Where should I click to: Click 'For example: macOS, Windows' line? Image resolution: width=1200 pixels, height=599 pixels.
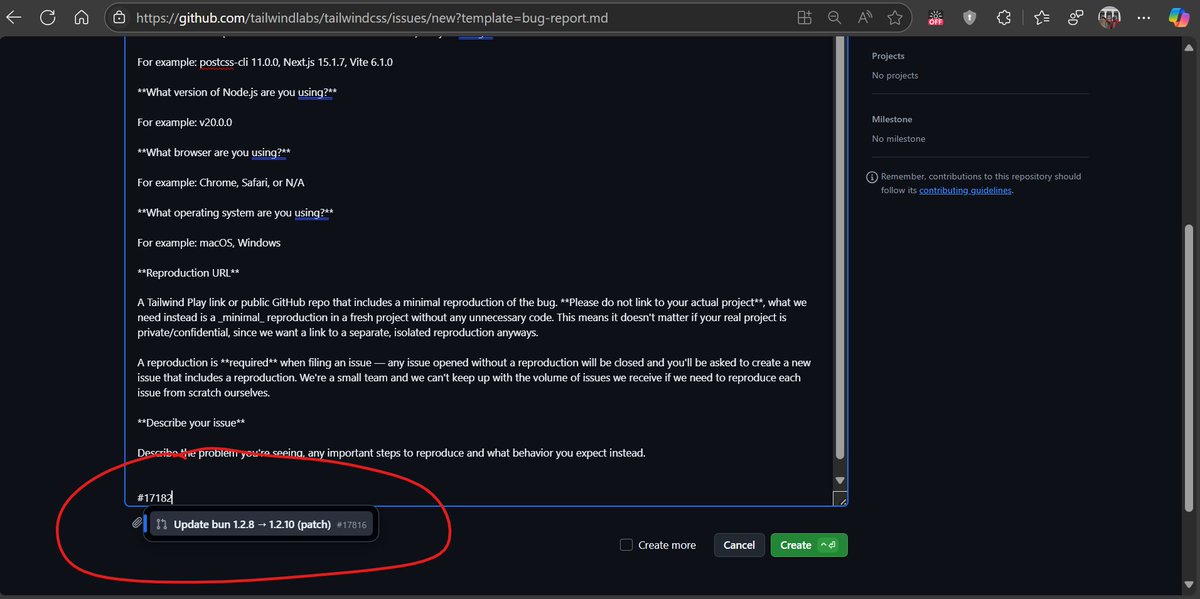[x=209, y=242]
